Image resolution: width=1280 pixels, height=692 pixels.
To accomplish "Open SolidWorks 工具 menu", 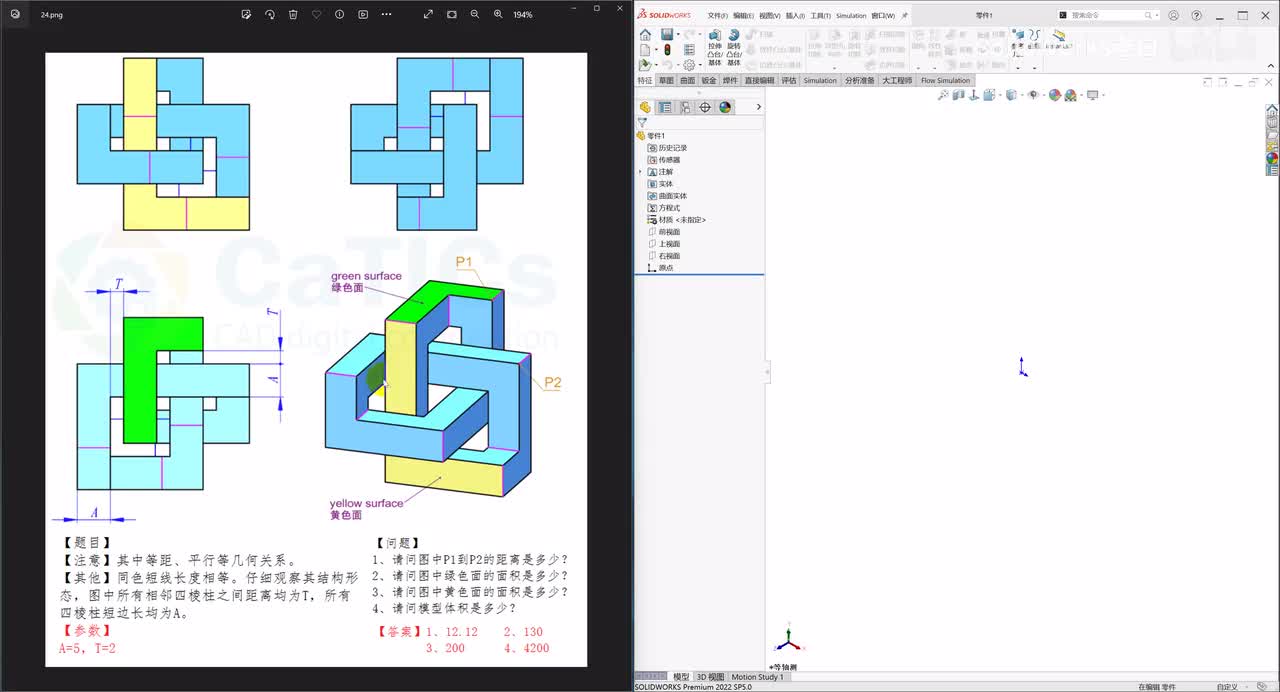I will pyautogui.click(x=820, y=16).
